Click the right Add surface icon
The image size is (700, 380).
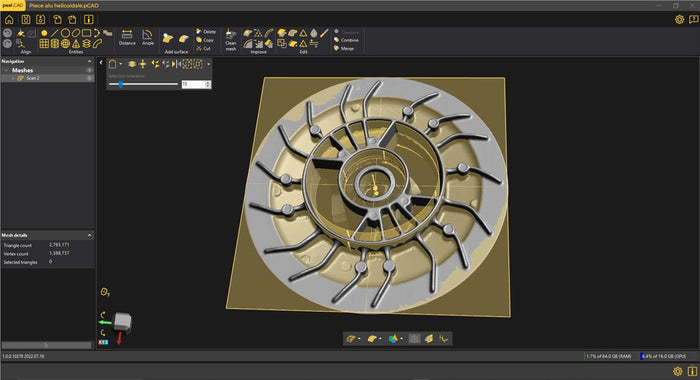tap(183, 38)
